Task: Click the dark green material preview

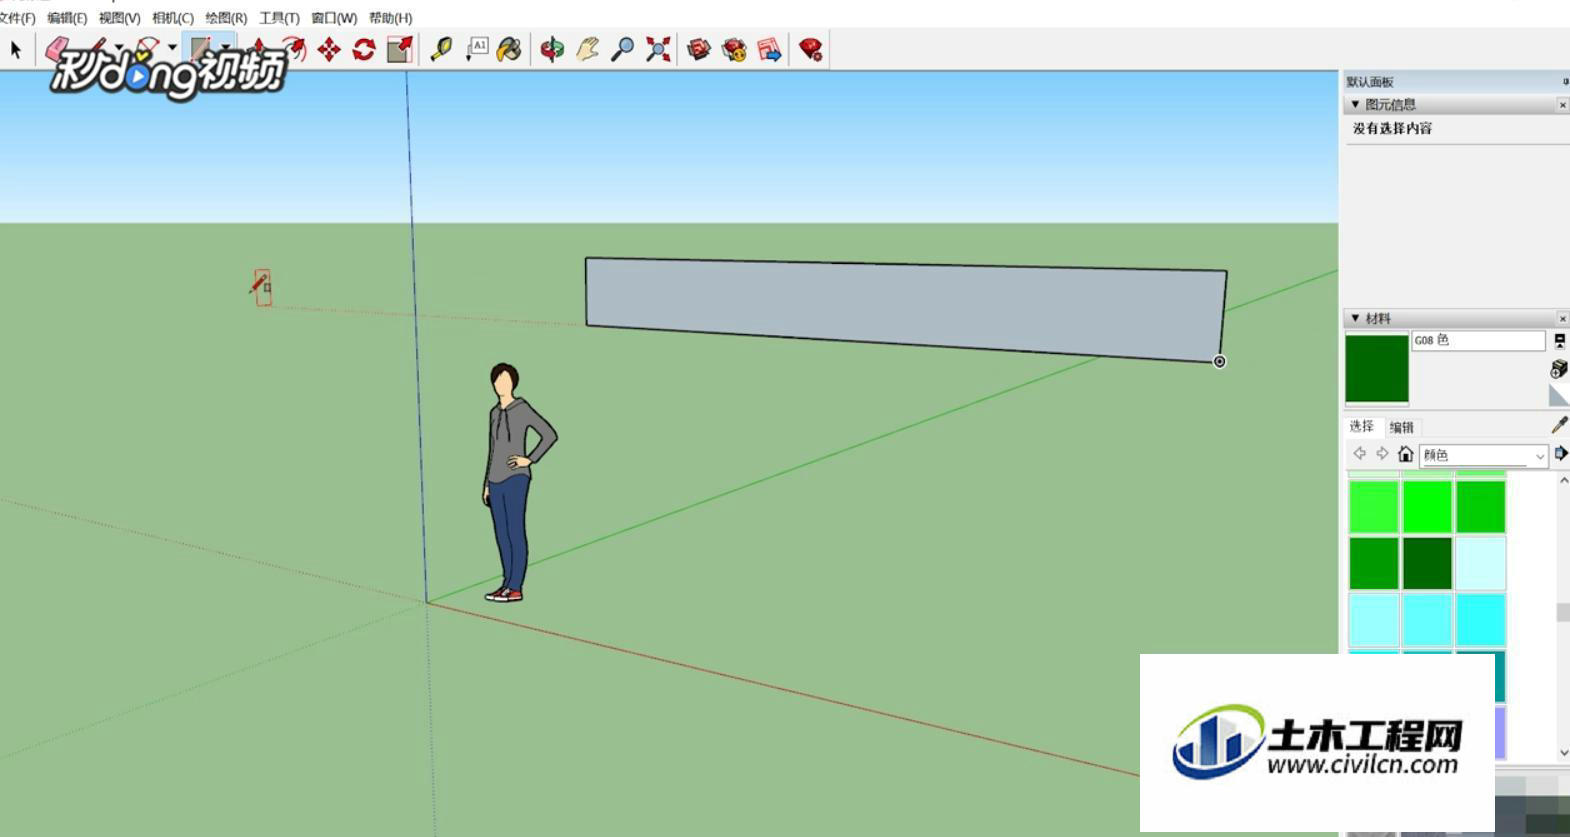Action: (1377, 369)
